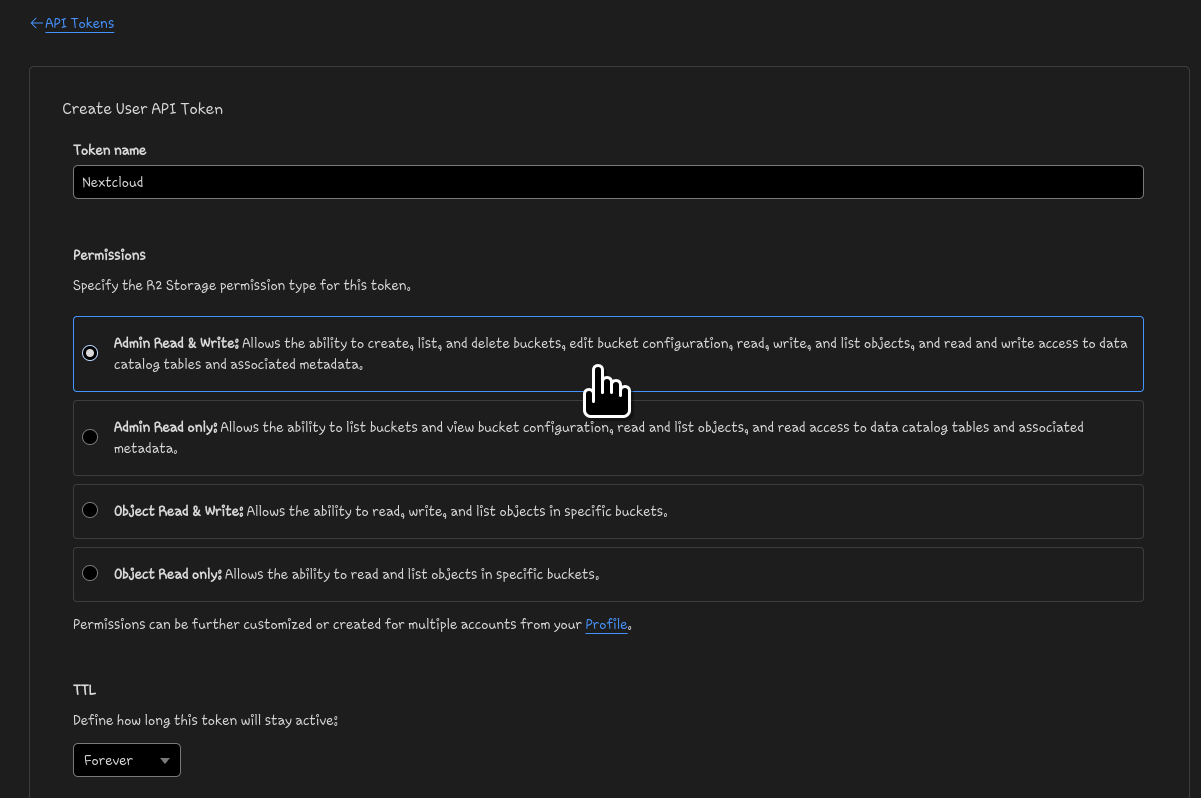This screenshot has height=798, width=1201.
Task: Click the back arrow icon beside API Tokens
Action: click(x=37, y=23)
